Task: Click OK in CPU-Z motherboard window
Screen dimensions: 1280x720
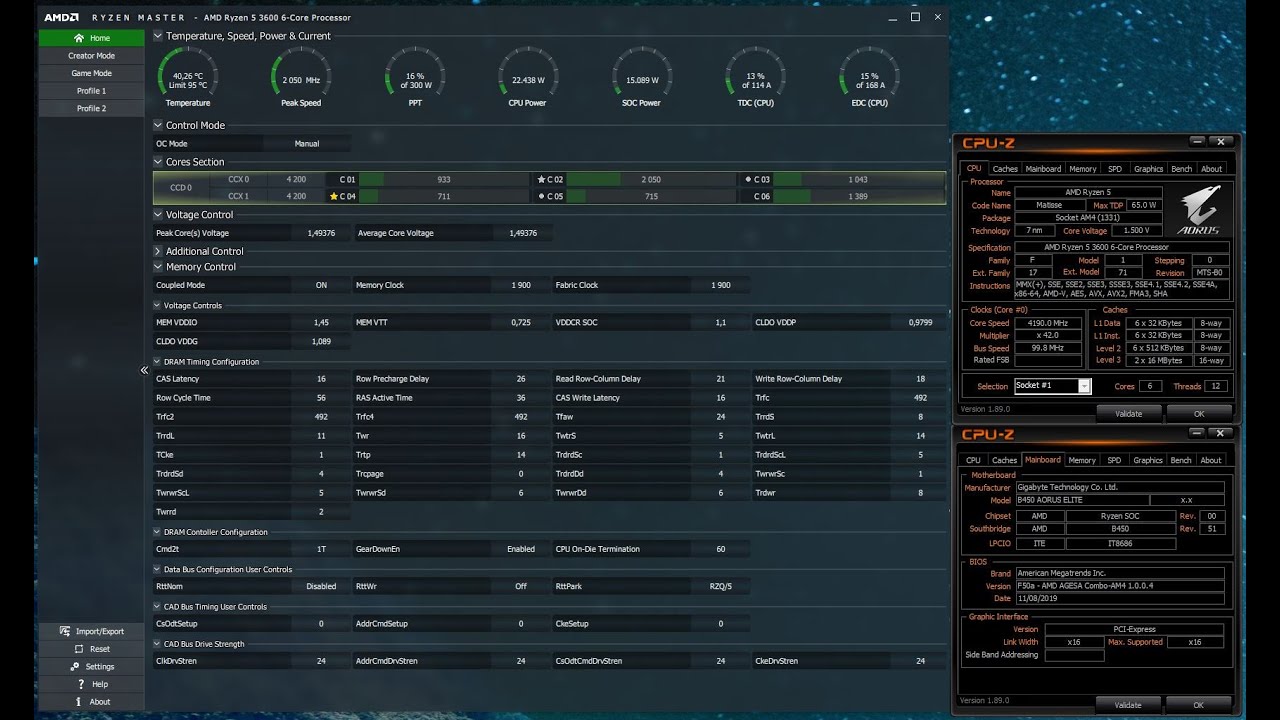Action: pyautogui.click(x=1198, y=705)
